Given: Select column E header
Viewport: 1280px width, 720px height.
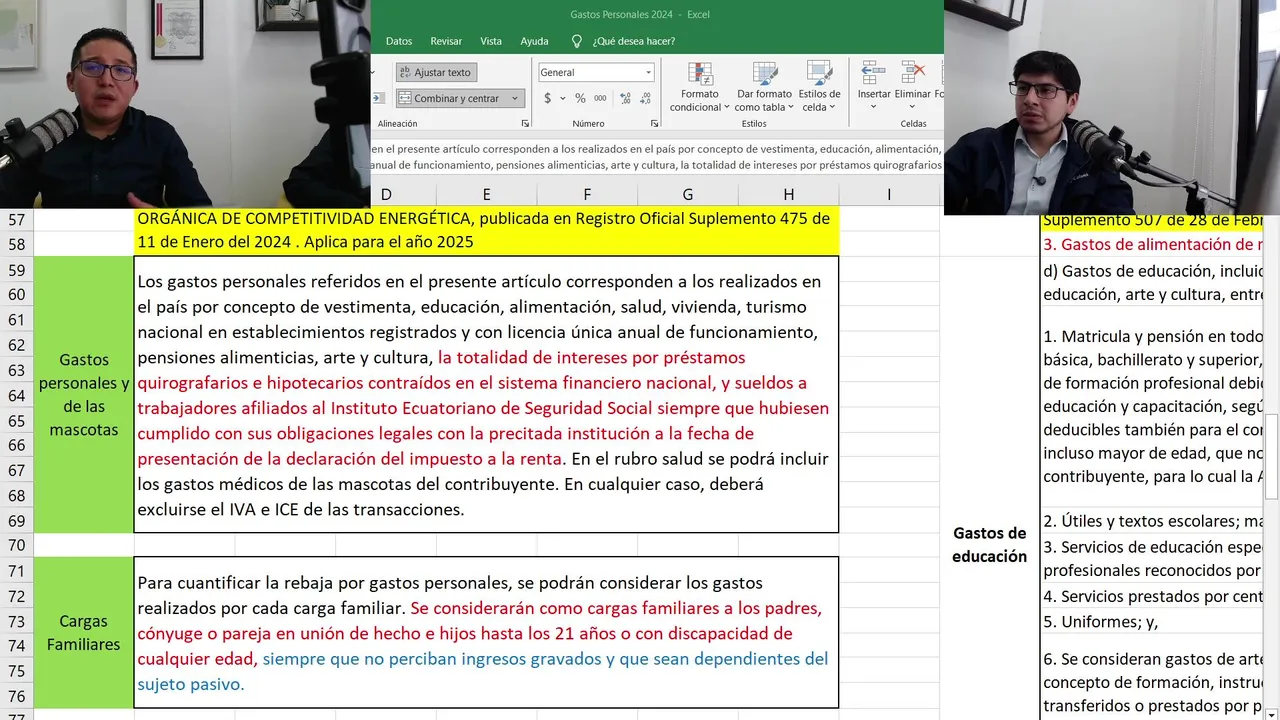Looking at the screenshot, I should tap(486, 194).
